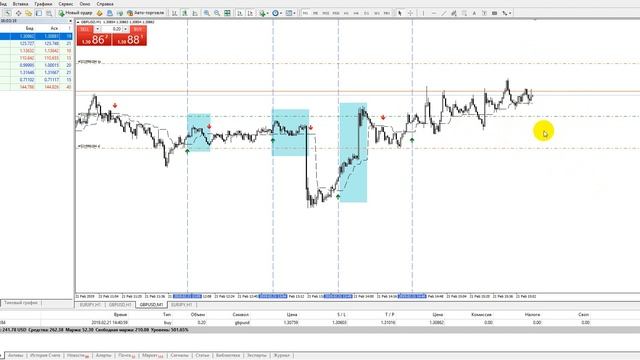This screenshot has width=640, height=360.
Task: Click the red BUY button
Action: point(129,36)
